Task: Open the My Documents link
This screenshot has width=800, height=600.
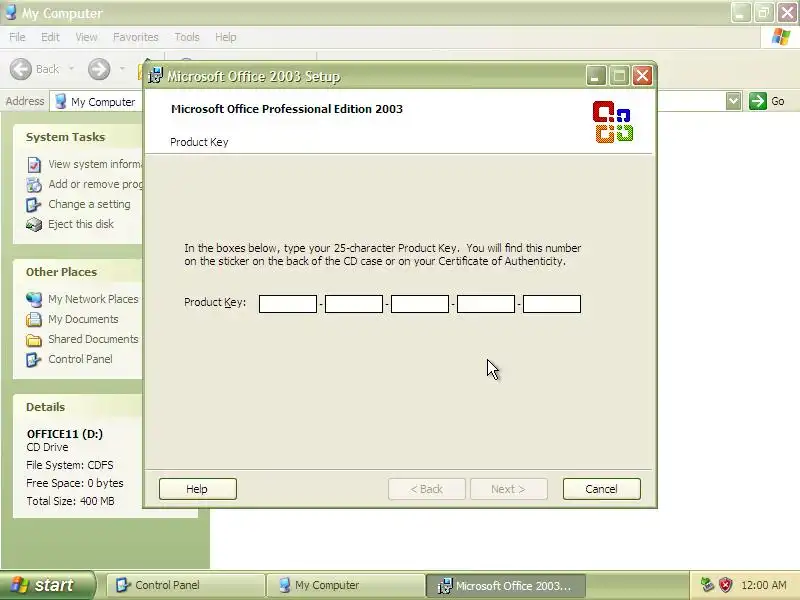Action: point(83,319)
